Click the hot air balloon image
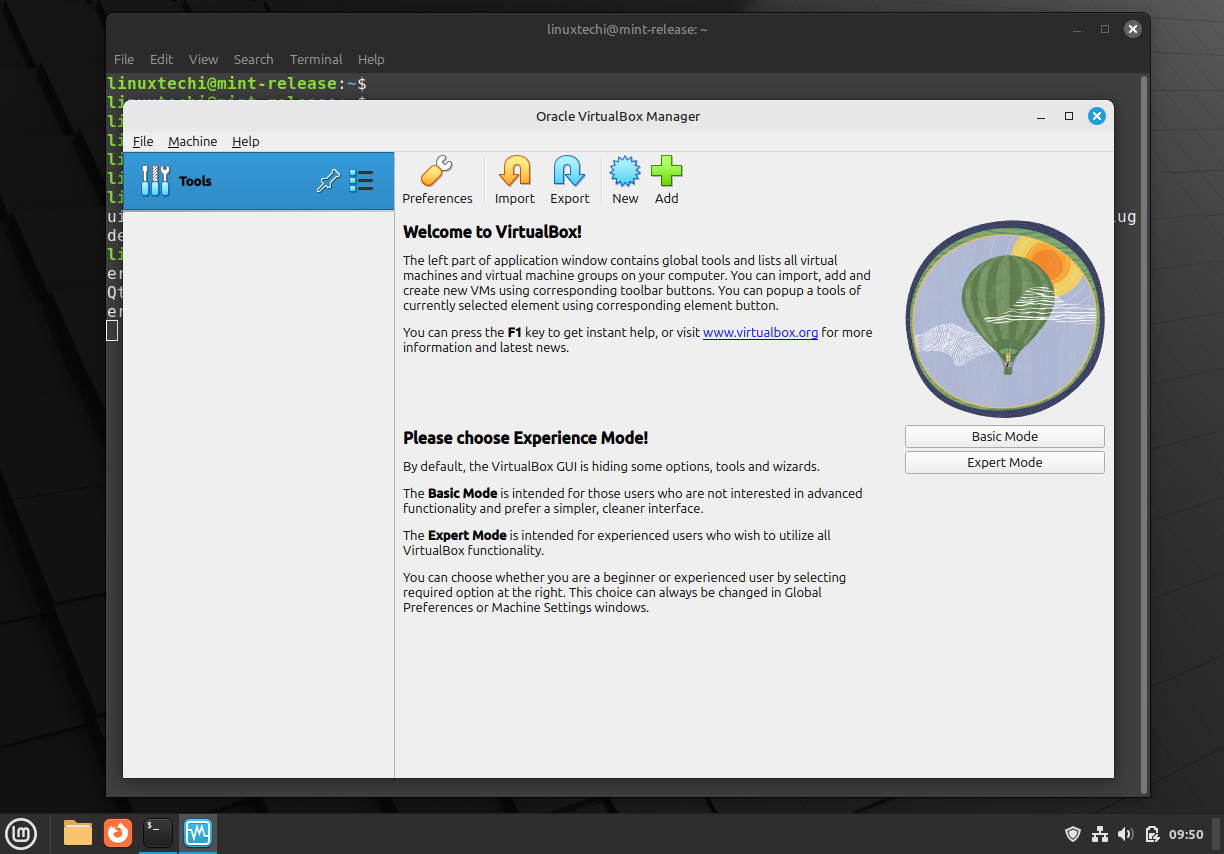 point(1005,319)
